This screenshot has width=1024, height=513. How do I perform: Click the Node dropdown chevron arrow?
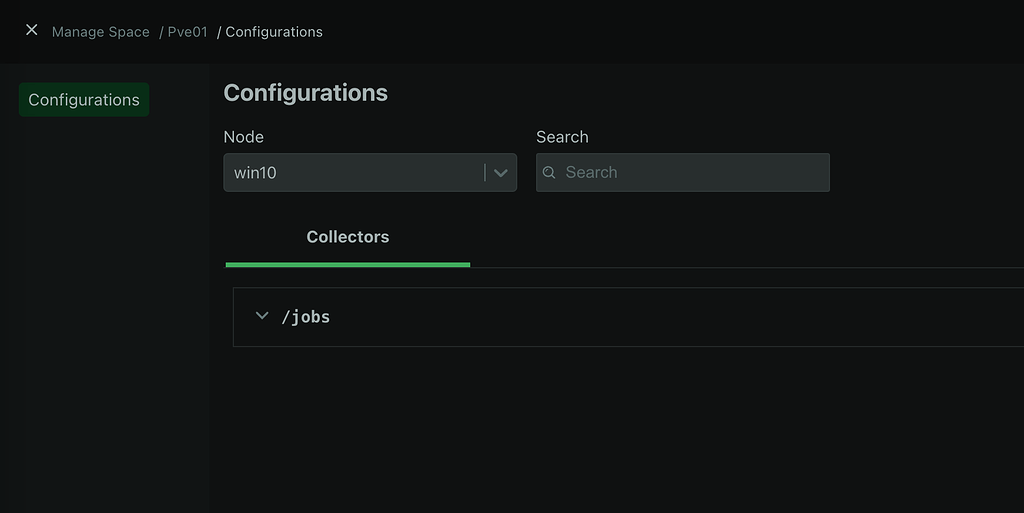(501, 173)
